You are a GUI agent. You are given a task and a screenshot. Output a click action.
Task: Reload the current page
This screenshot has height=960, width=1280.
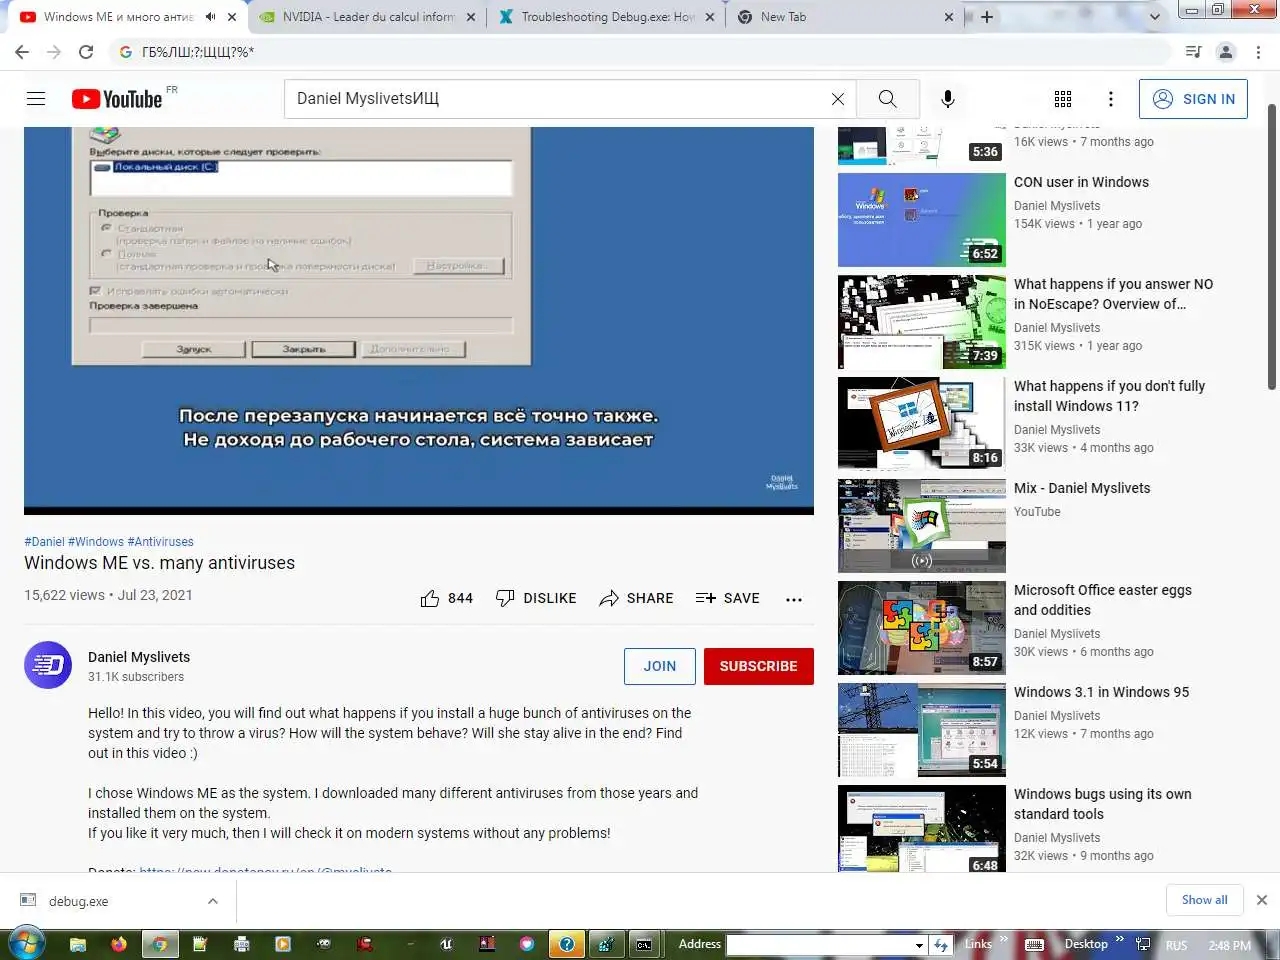pos(86,52)
